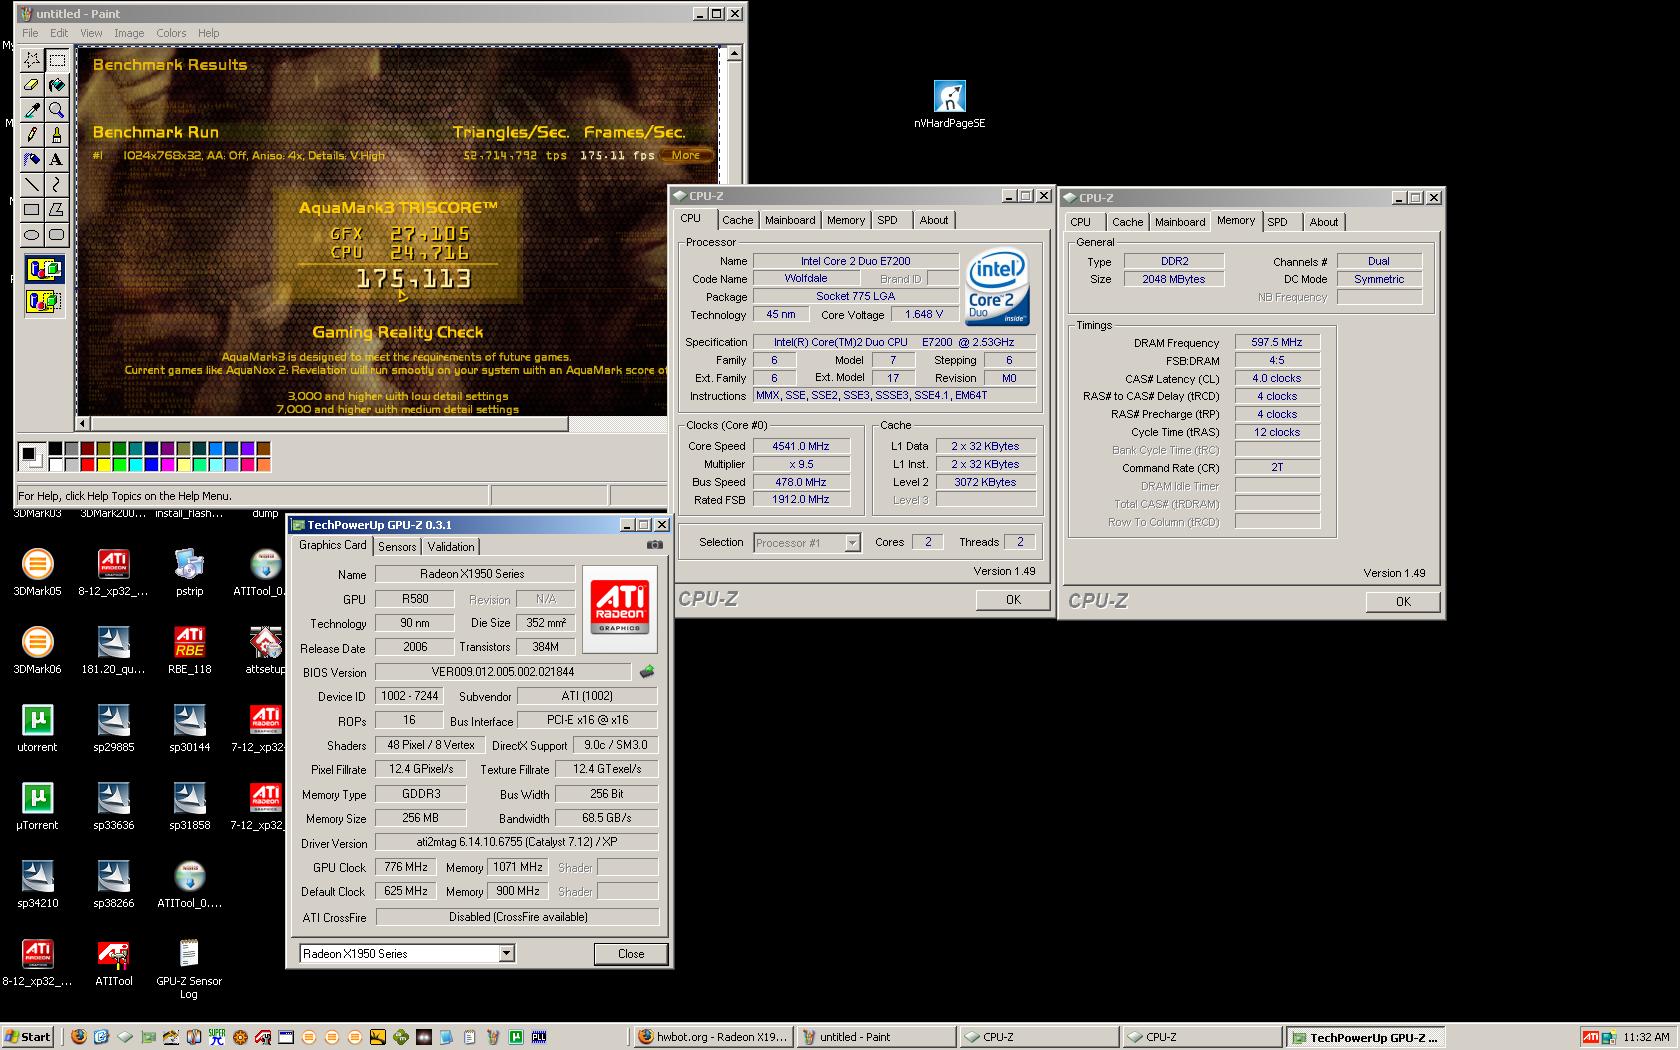Select the Pick Color eyedropper tool
This screenshot has width=1680, height=1050.
click(32, 110)
